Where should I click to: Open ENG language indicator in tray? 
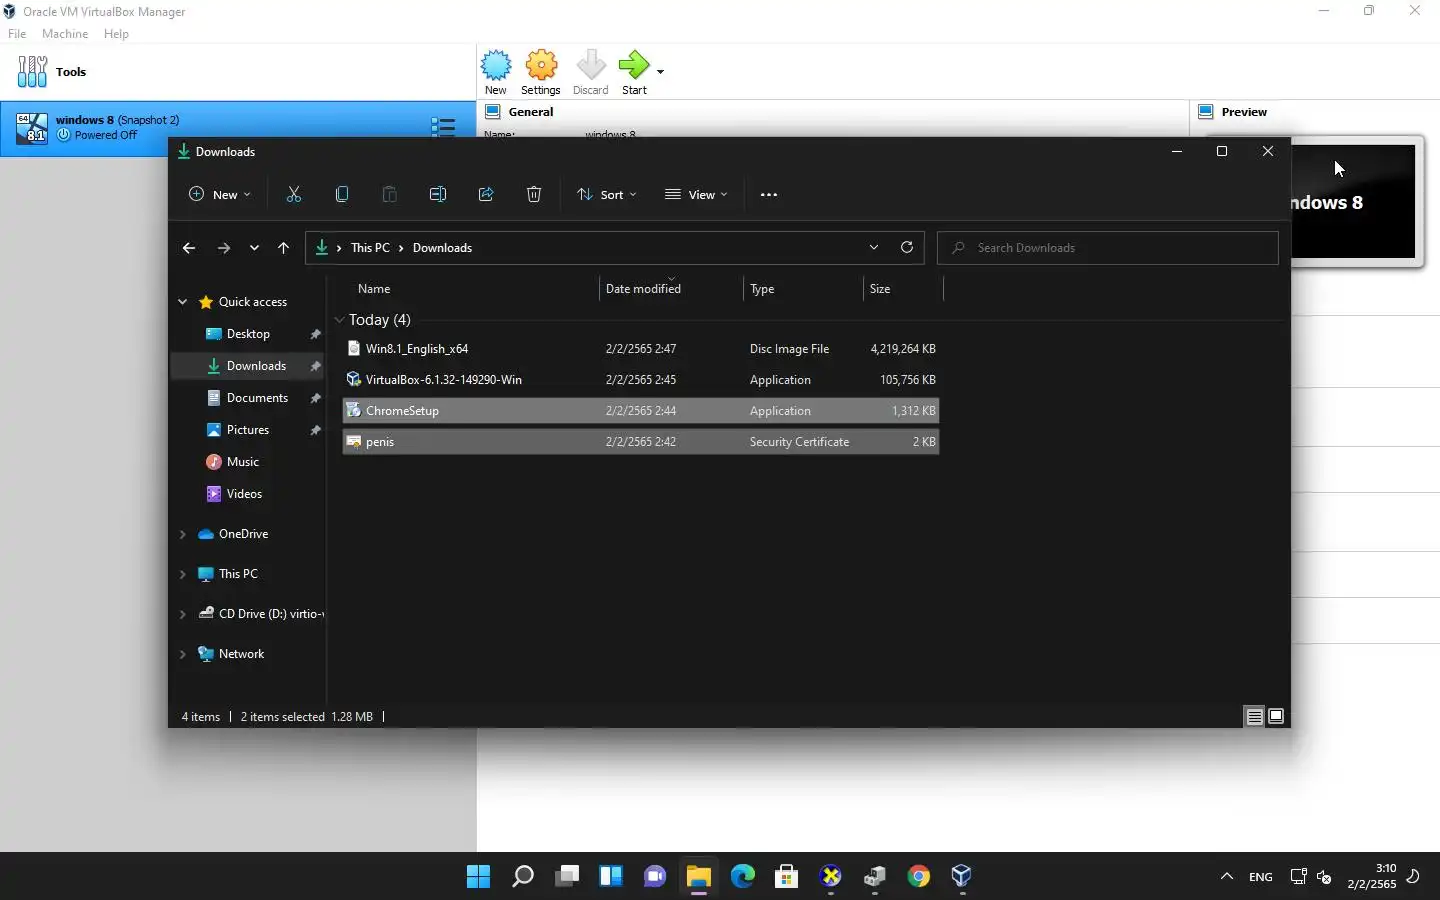pyautogui.click(x=1261, y=877)
